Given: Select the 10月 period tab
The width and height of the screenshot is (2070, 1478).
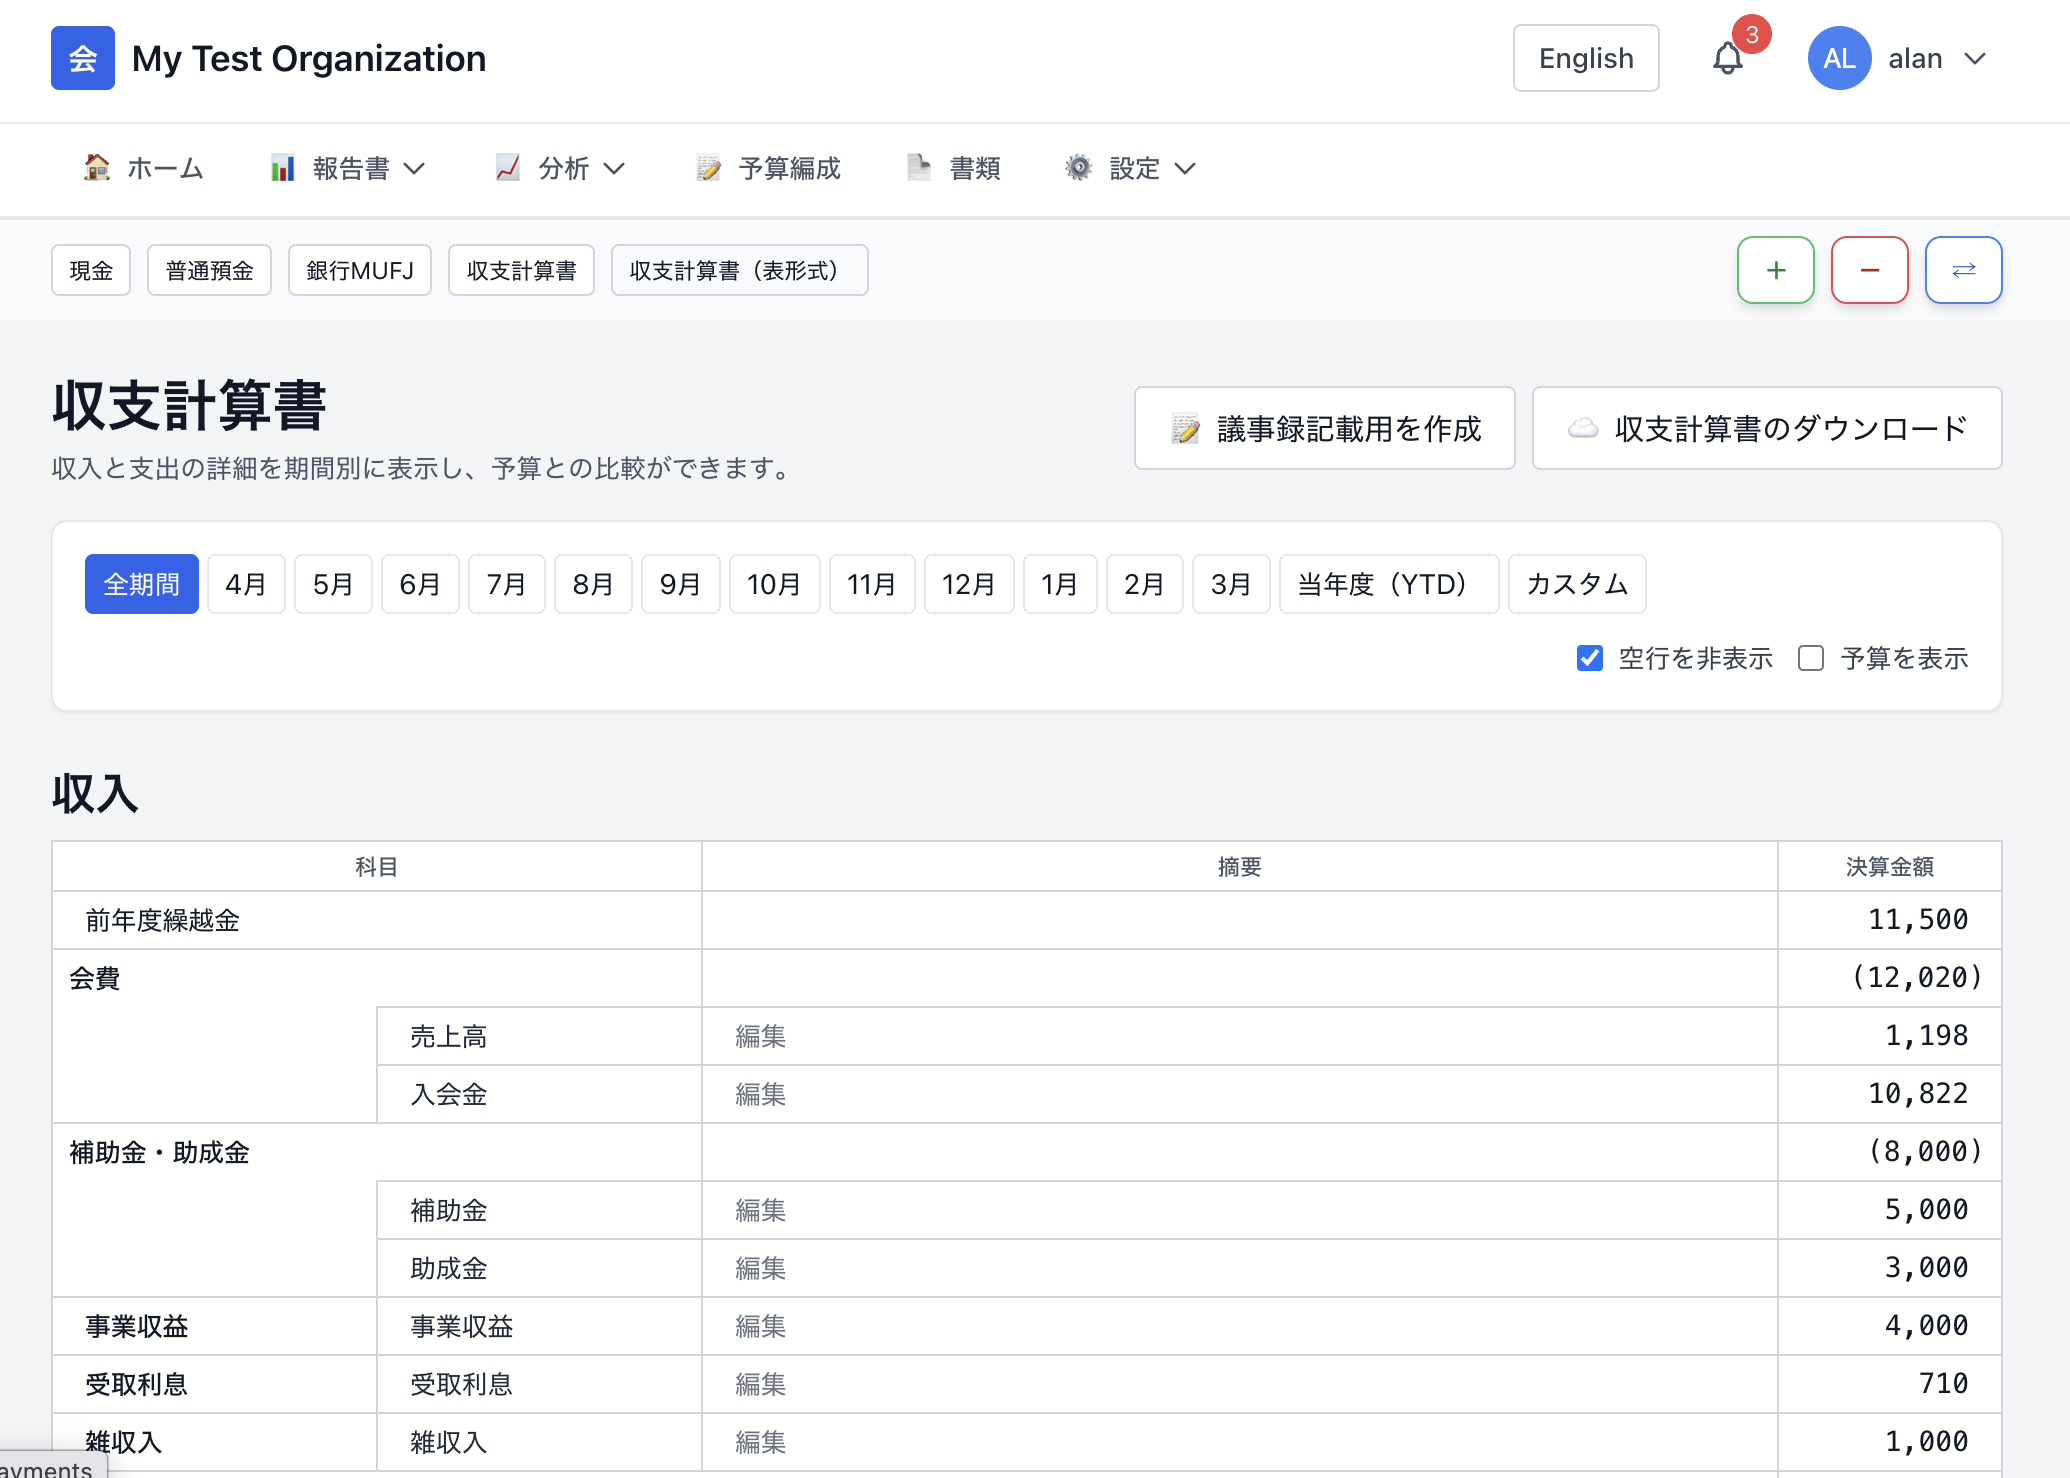Looking at the screenshot, I should pos(774,584).
